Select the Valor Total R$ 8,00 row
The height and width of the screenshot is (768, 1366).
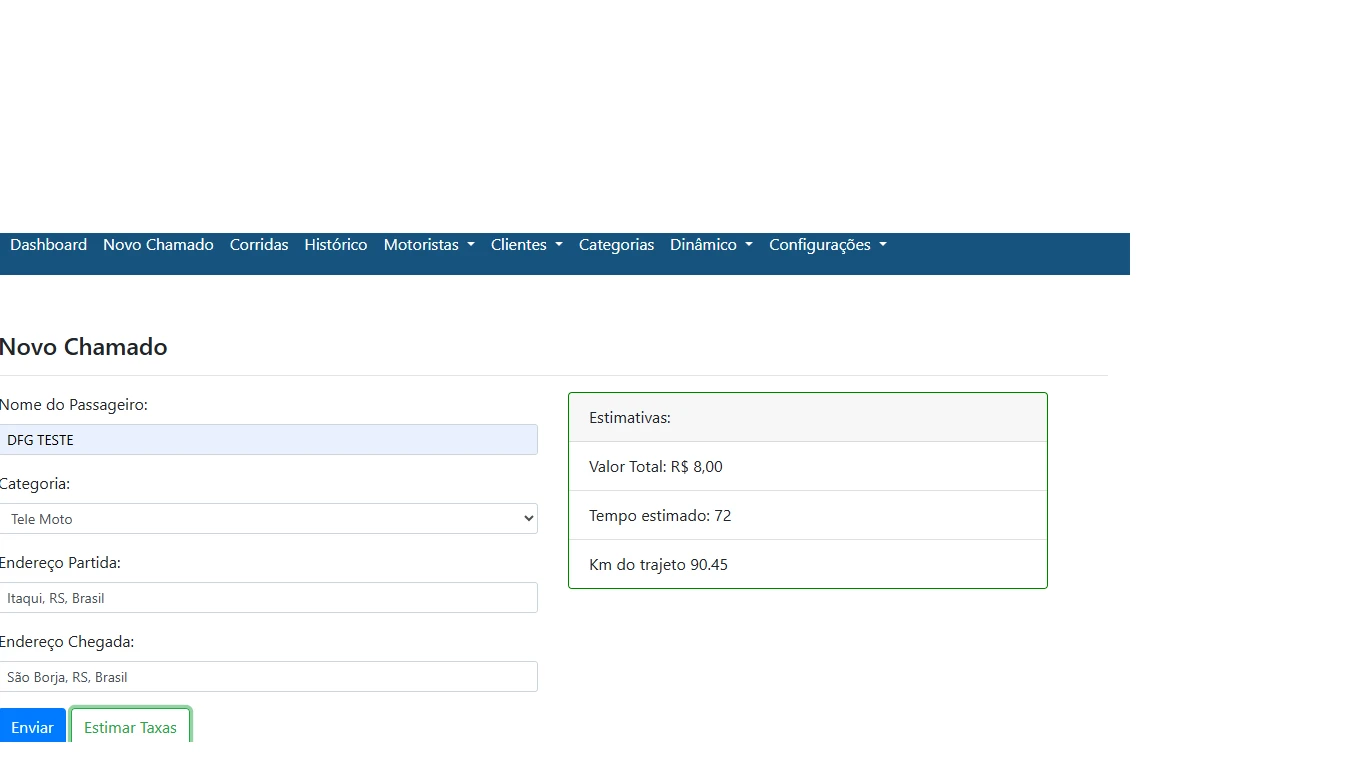(x=807, y=467)
